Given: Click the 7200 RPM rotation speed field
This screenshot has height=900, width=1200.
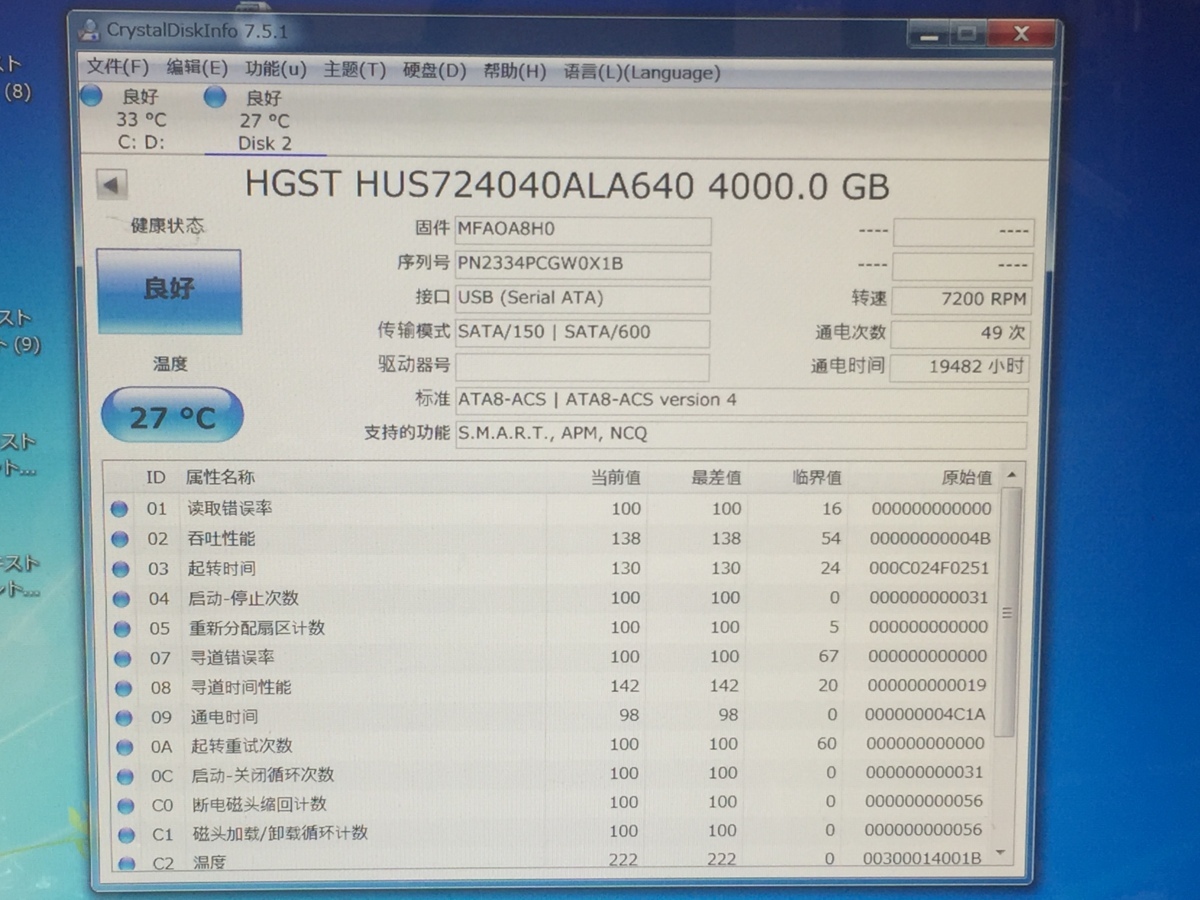Looking at the screenshot, I should coord(961,300).
